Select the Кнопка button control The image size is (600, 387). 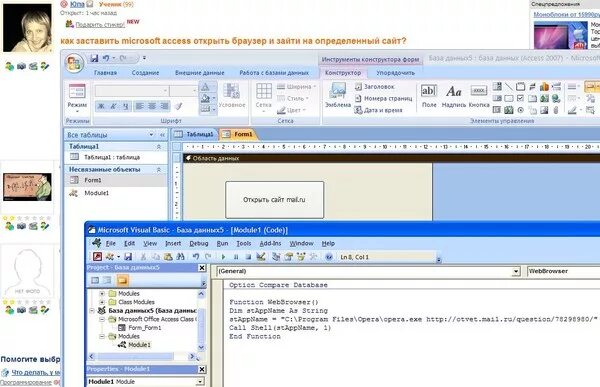[x=479, y=96]
